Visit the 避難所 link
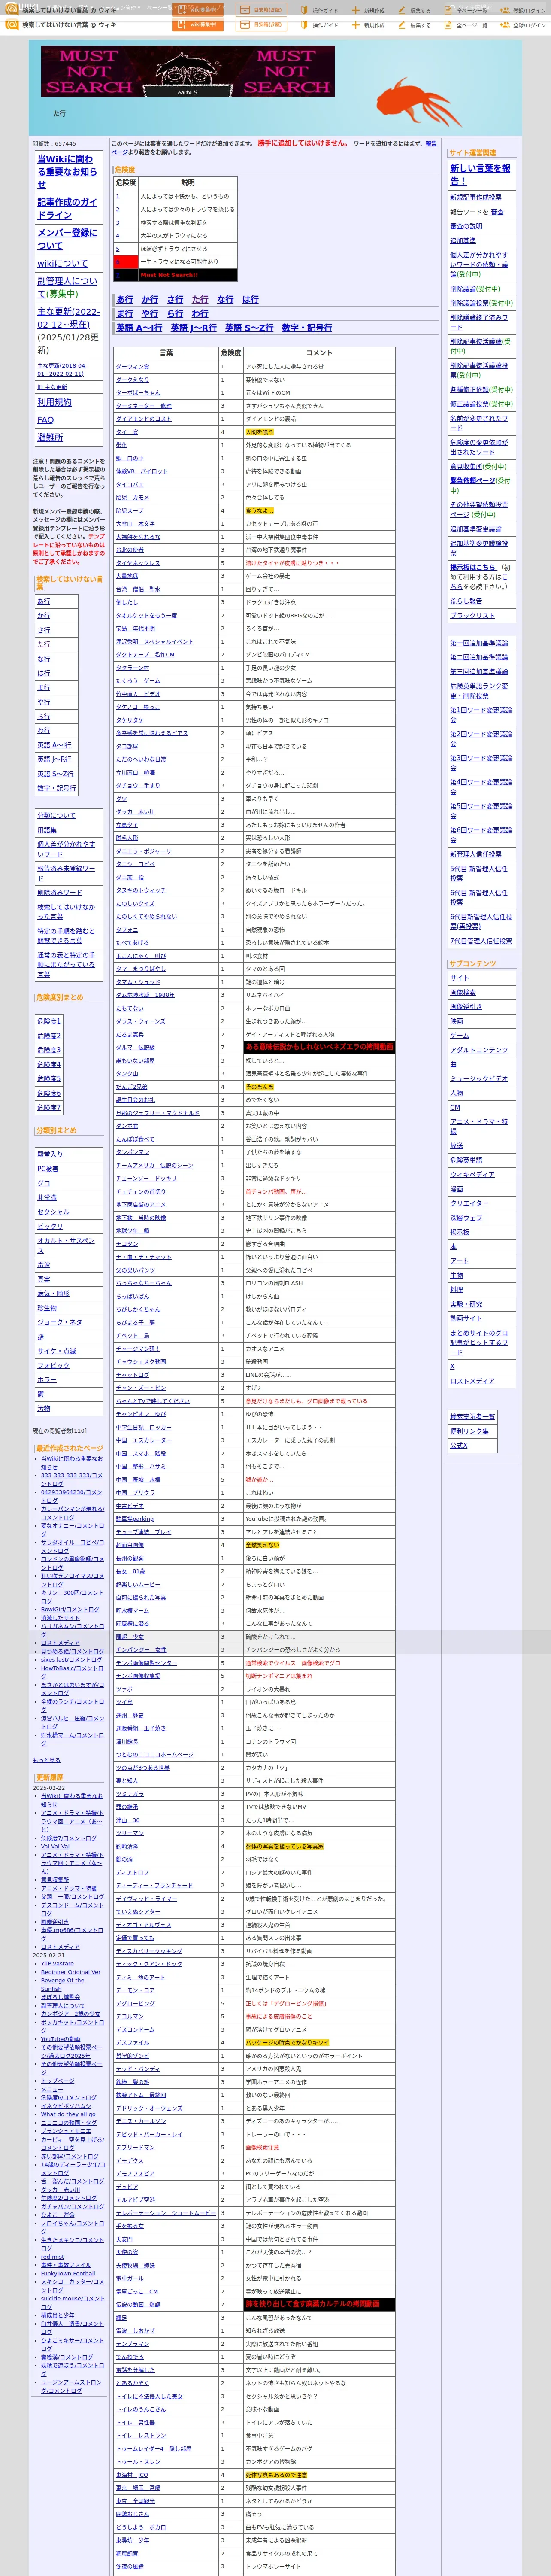Viewport: 551px width, 2576px height. [x=50, y=437]
